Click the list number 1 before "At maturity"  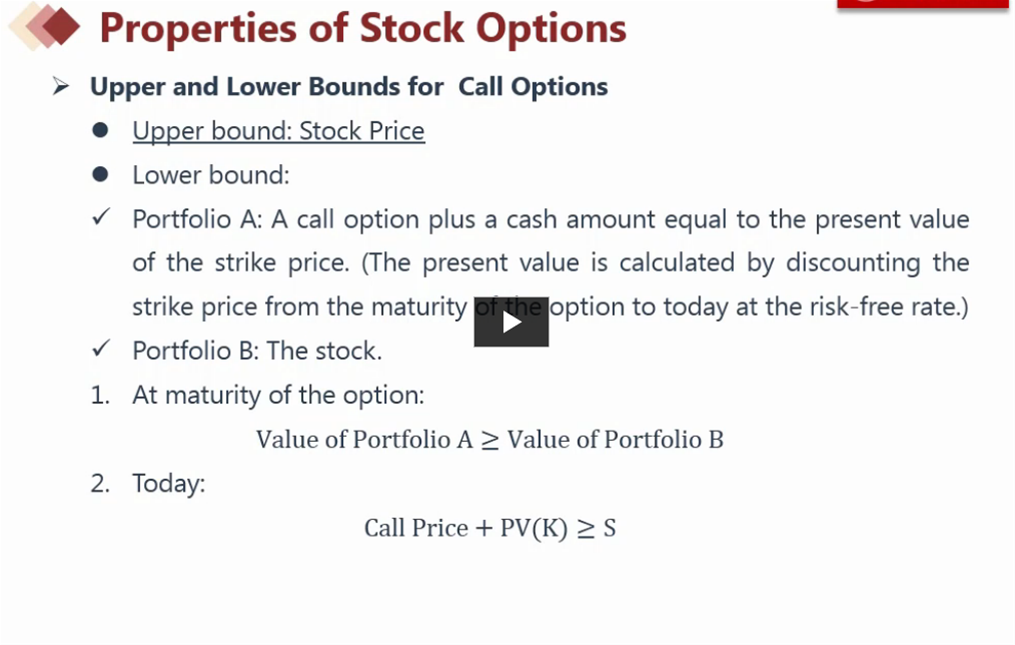click(100, 395)
